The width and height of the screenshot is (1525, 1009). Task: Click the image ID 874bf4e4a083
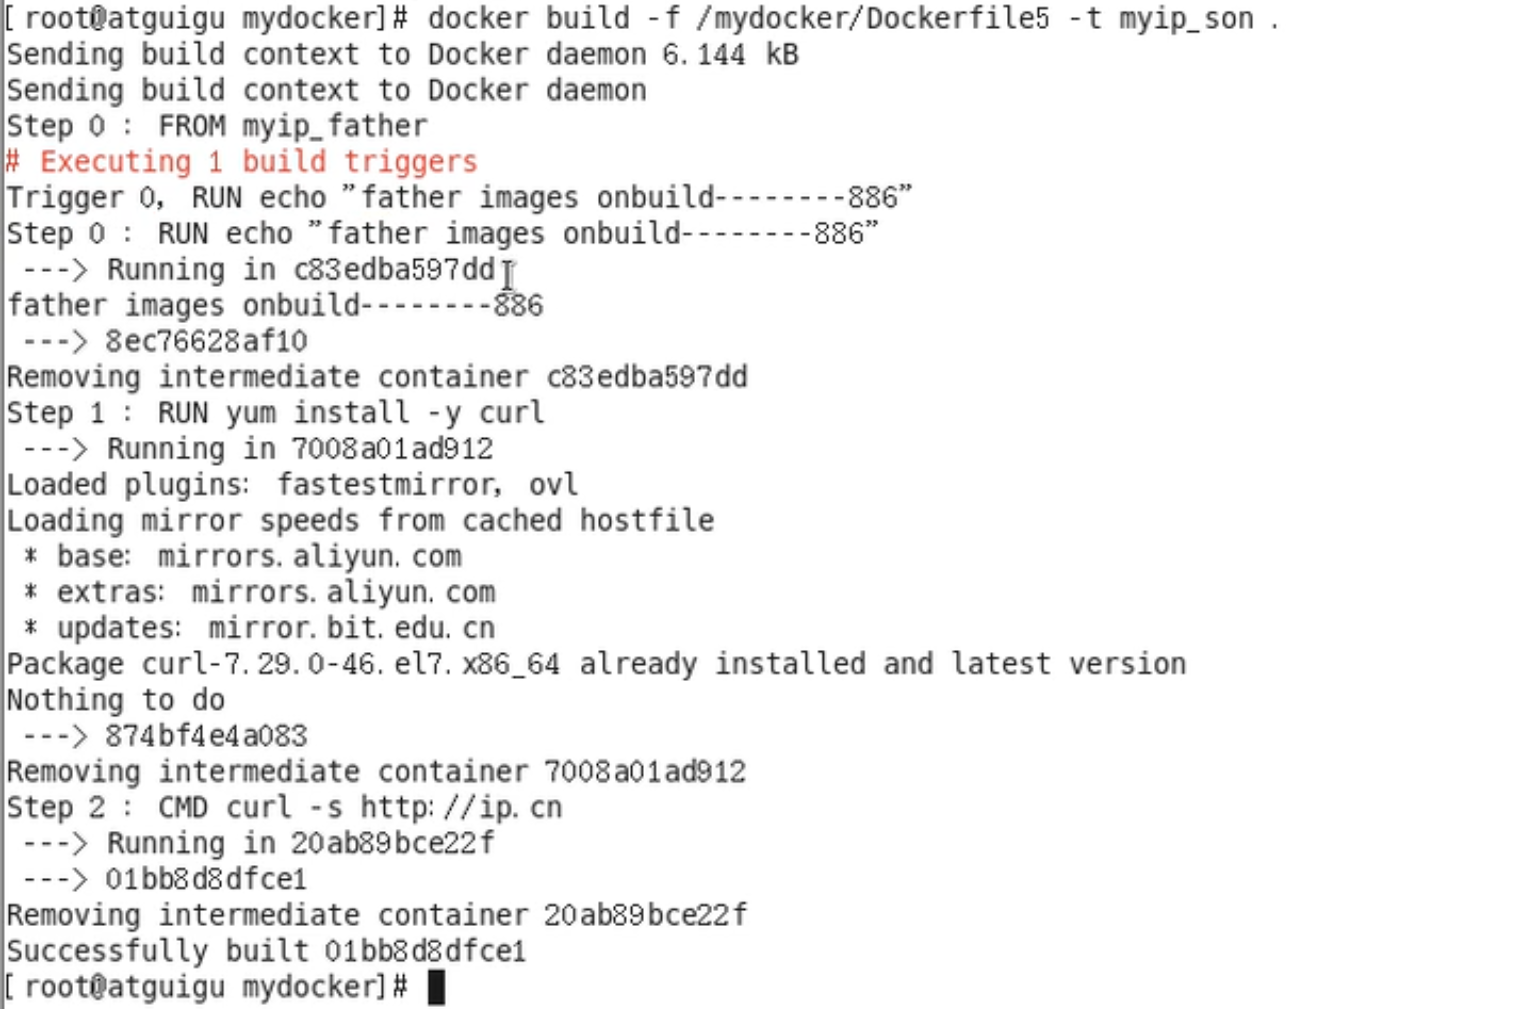[206, 736]
